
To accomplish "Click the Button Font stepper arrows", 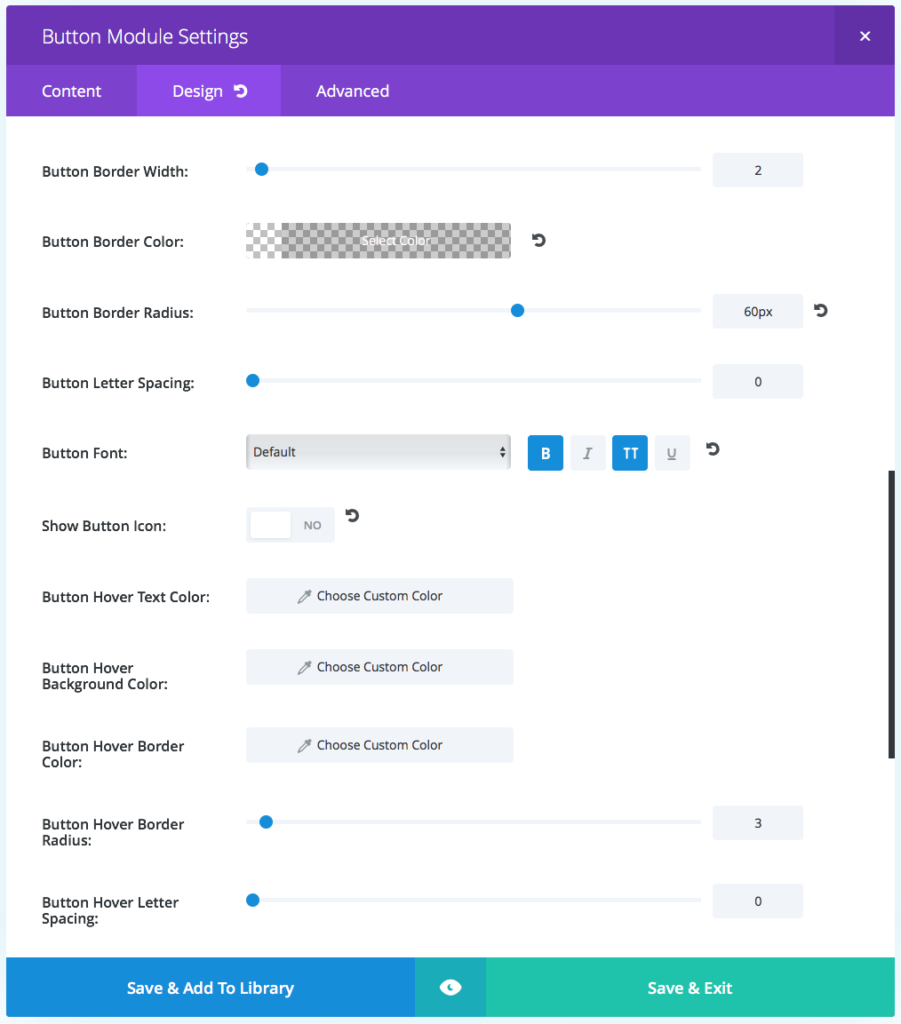I will 504,452.
